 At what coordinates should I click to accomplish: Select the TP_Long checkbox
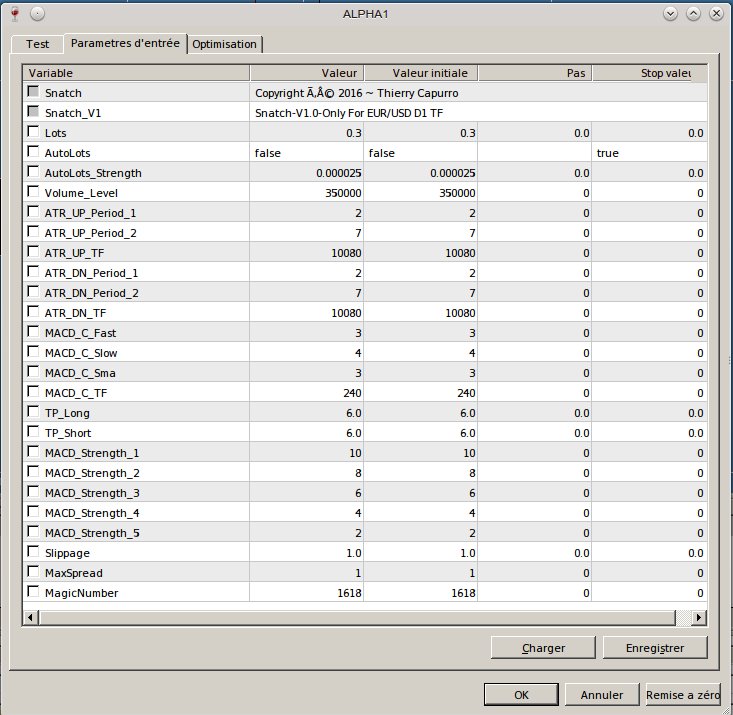click(x=34, y=412)
